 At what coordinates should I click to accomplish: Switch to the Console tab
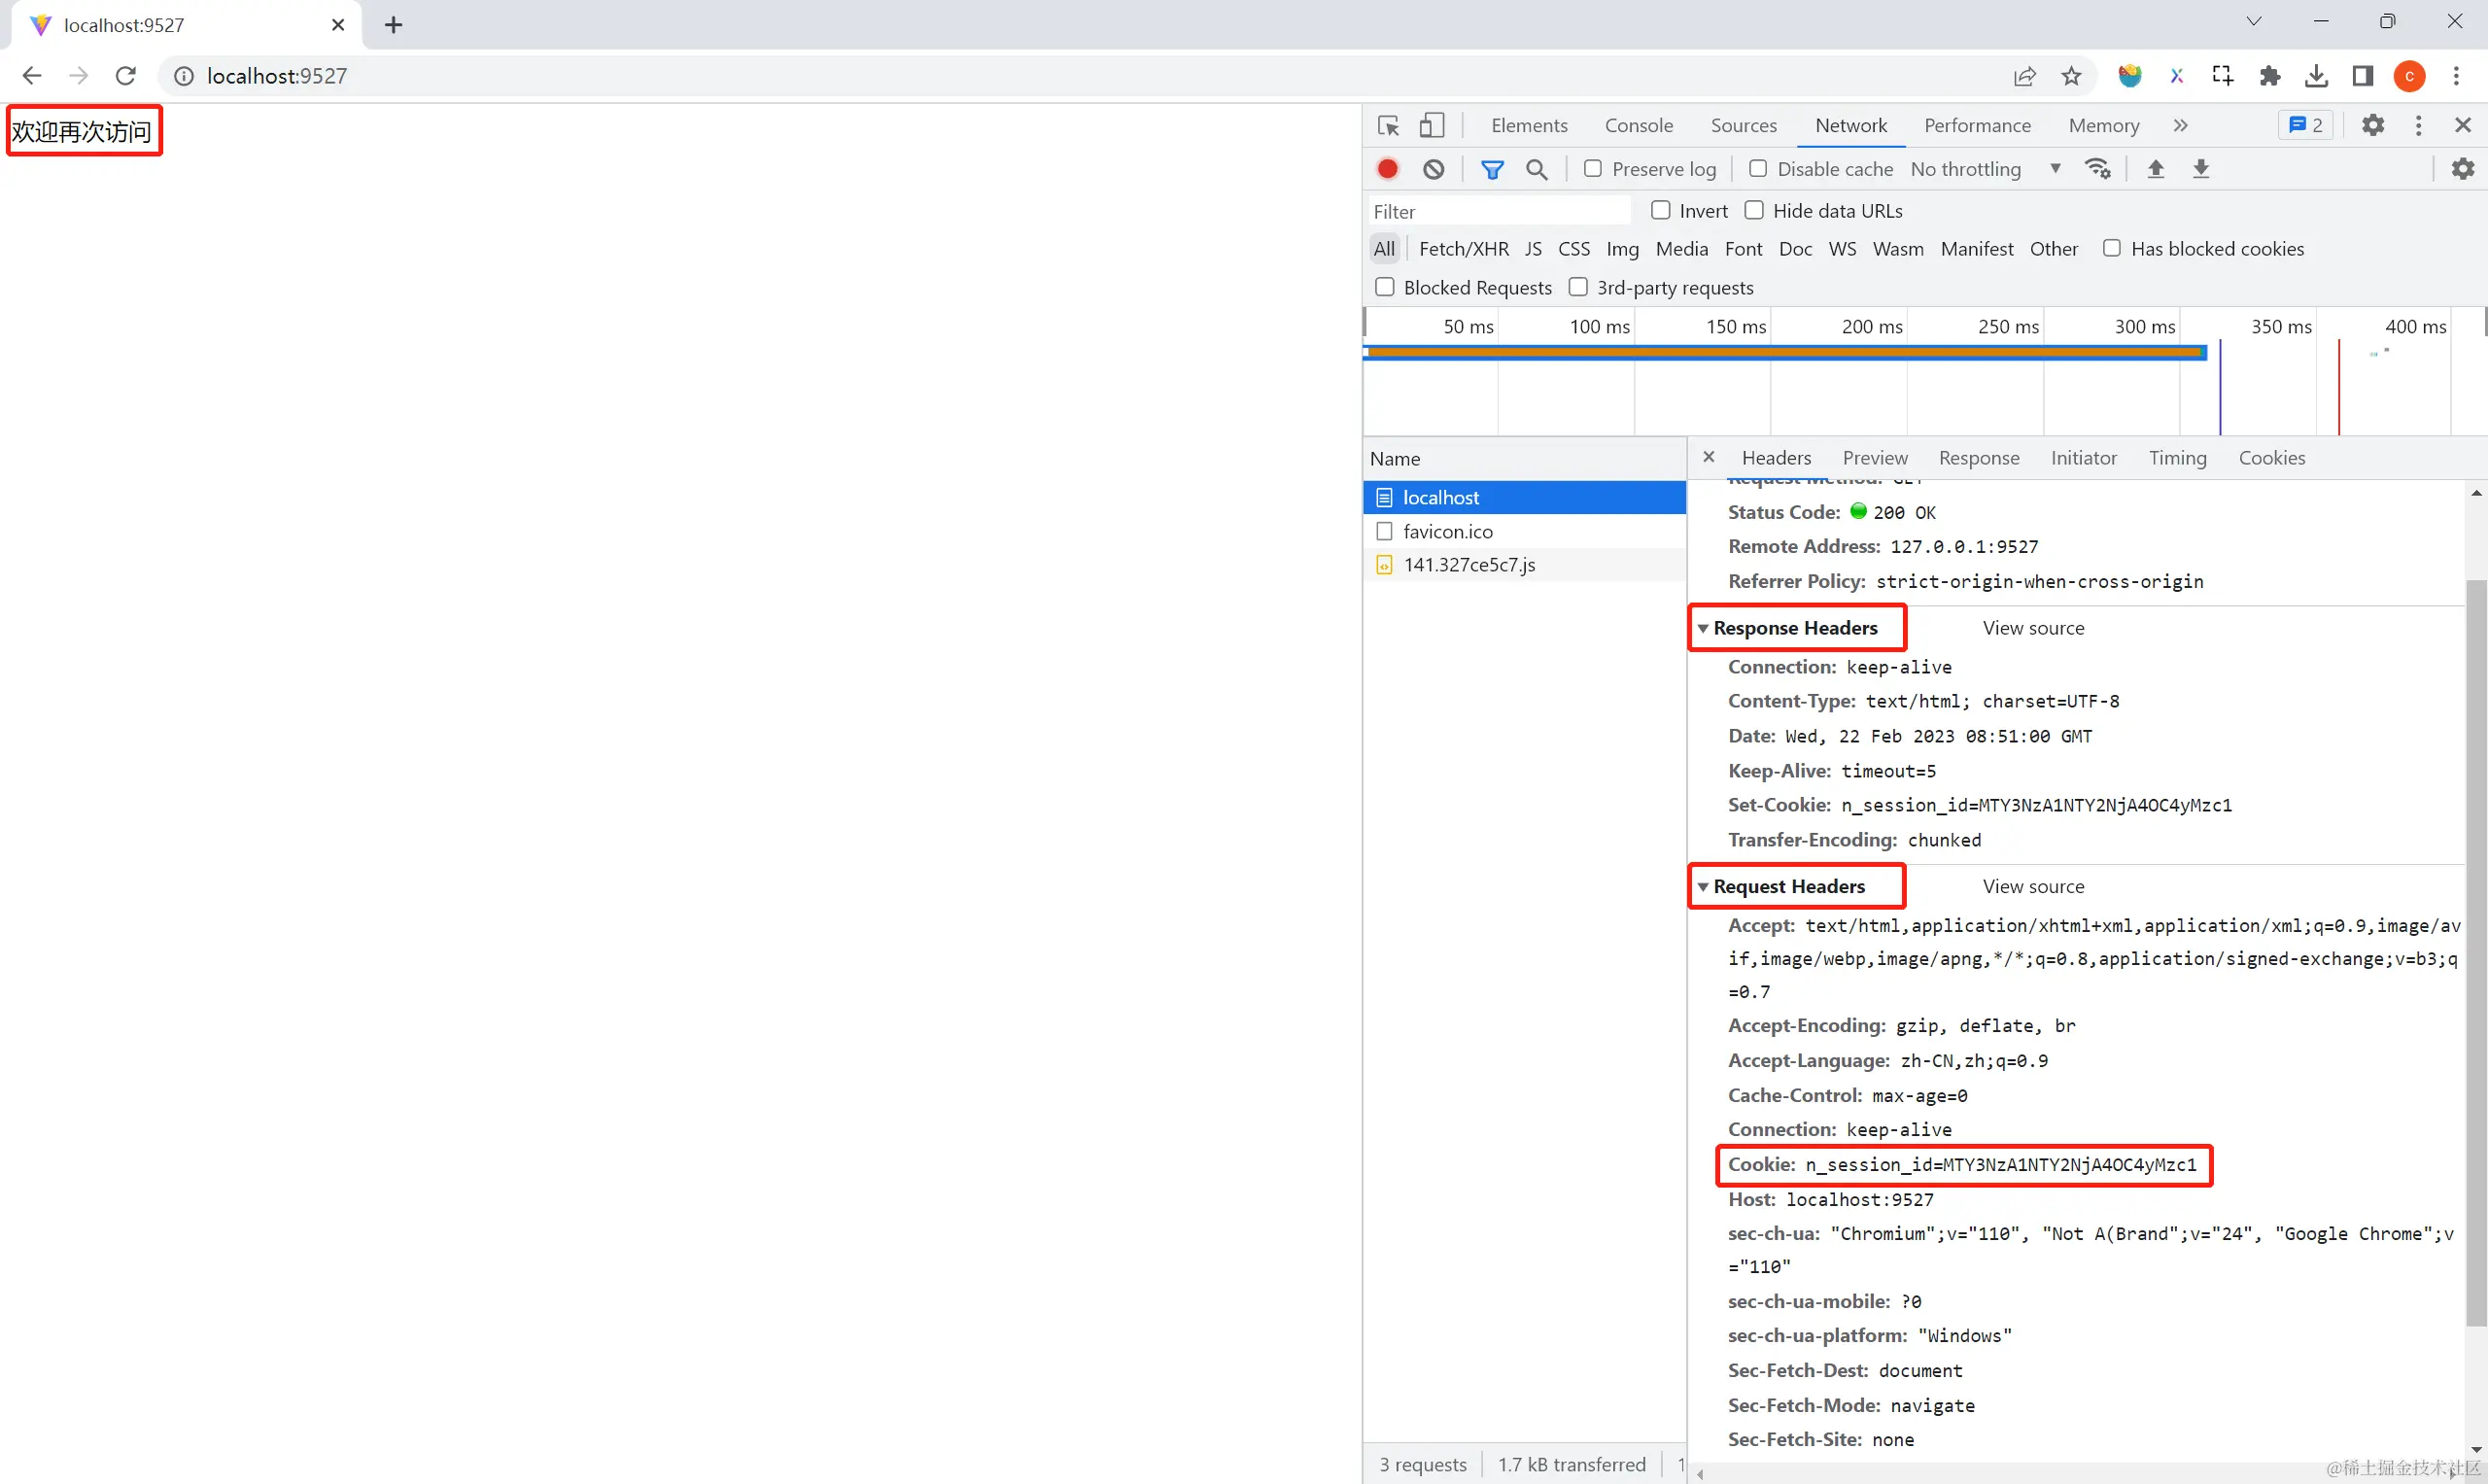[x=1638, y=125]
